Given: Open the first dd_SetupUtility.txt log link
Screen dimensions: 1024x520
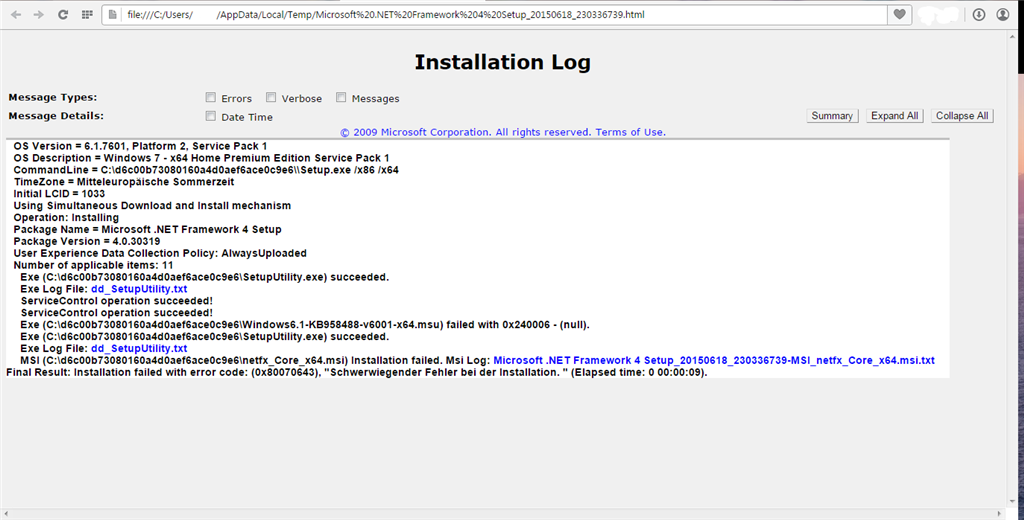Looking at the screenshot, I should click(139, 289).
